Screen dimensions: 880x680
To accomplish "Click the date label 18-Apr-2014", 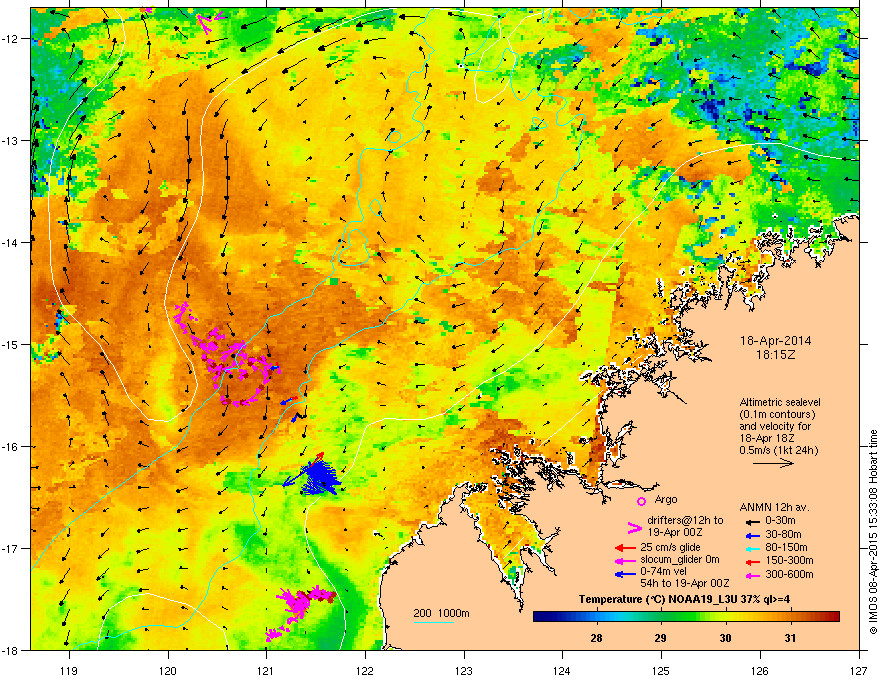I will 775,341.
